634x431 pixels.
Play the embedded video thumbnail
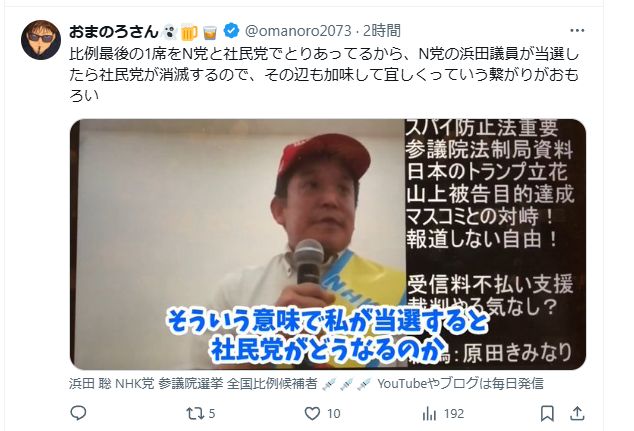(328, 244)
